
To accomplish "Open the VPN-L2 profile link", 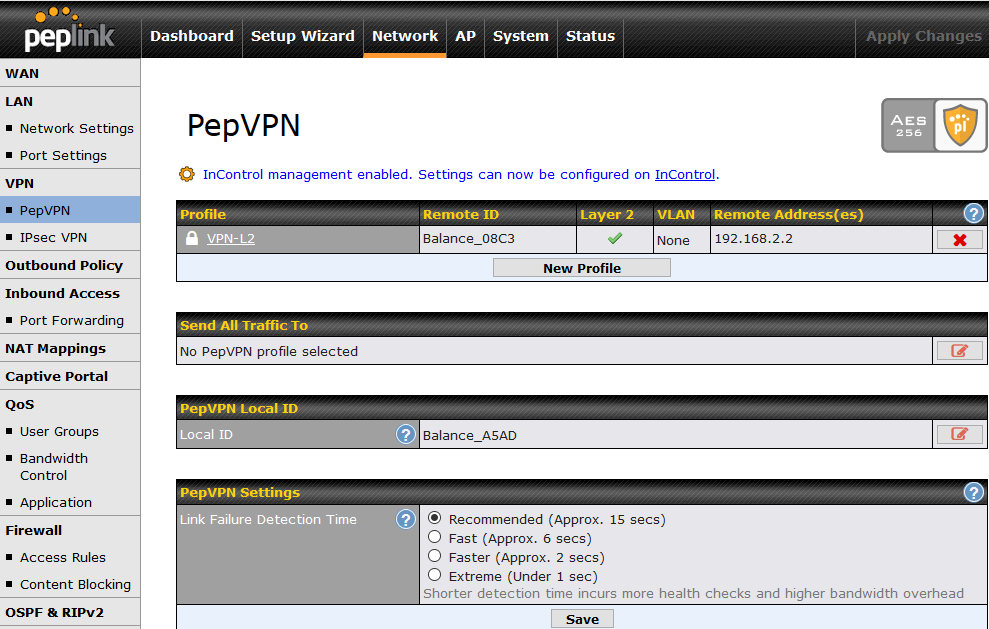I will click(x=231, y=238).
